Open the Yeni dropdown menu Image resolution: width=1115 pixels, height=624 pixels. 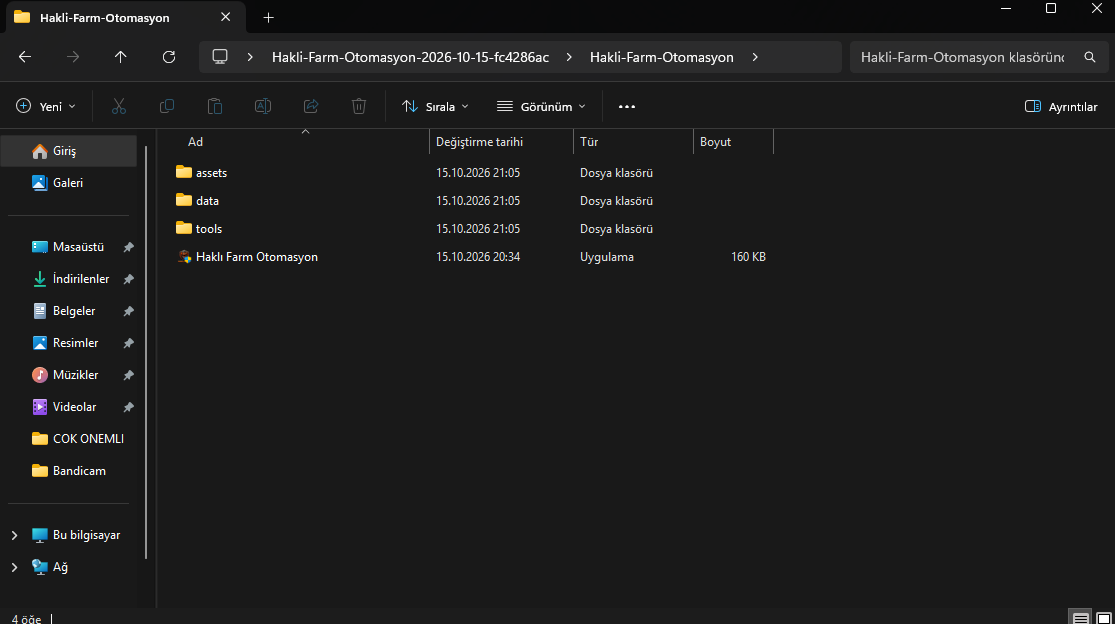(x=46, y=107)
